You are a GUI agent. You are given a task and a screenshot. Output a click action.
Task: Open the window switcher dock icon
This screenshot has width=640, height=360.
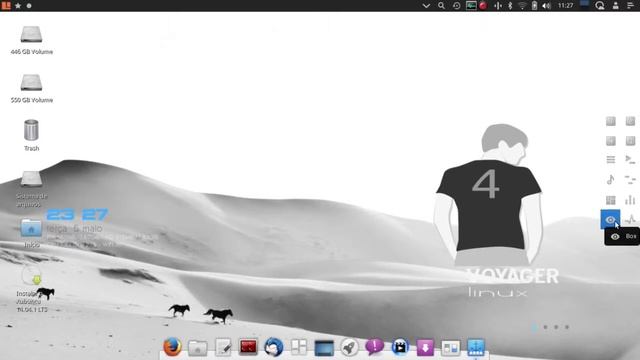451,348
